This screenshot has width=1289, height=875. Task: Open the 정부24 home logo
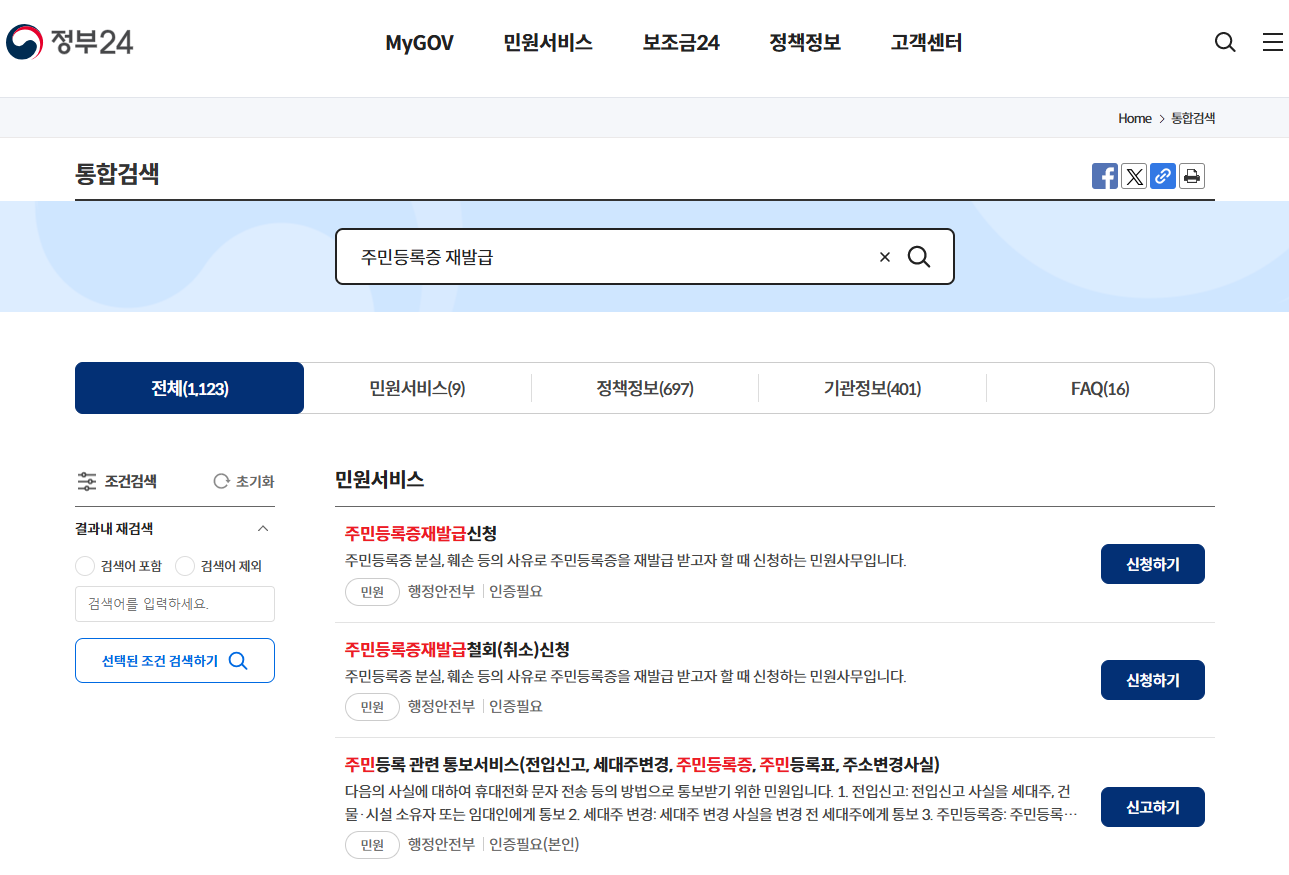(70, 42)
